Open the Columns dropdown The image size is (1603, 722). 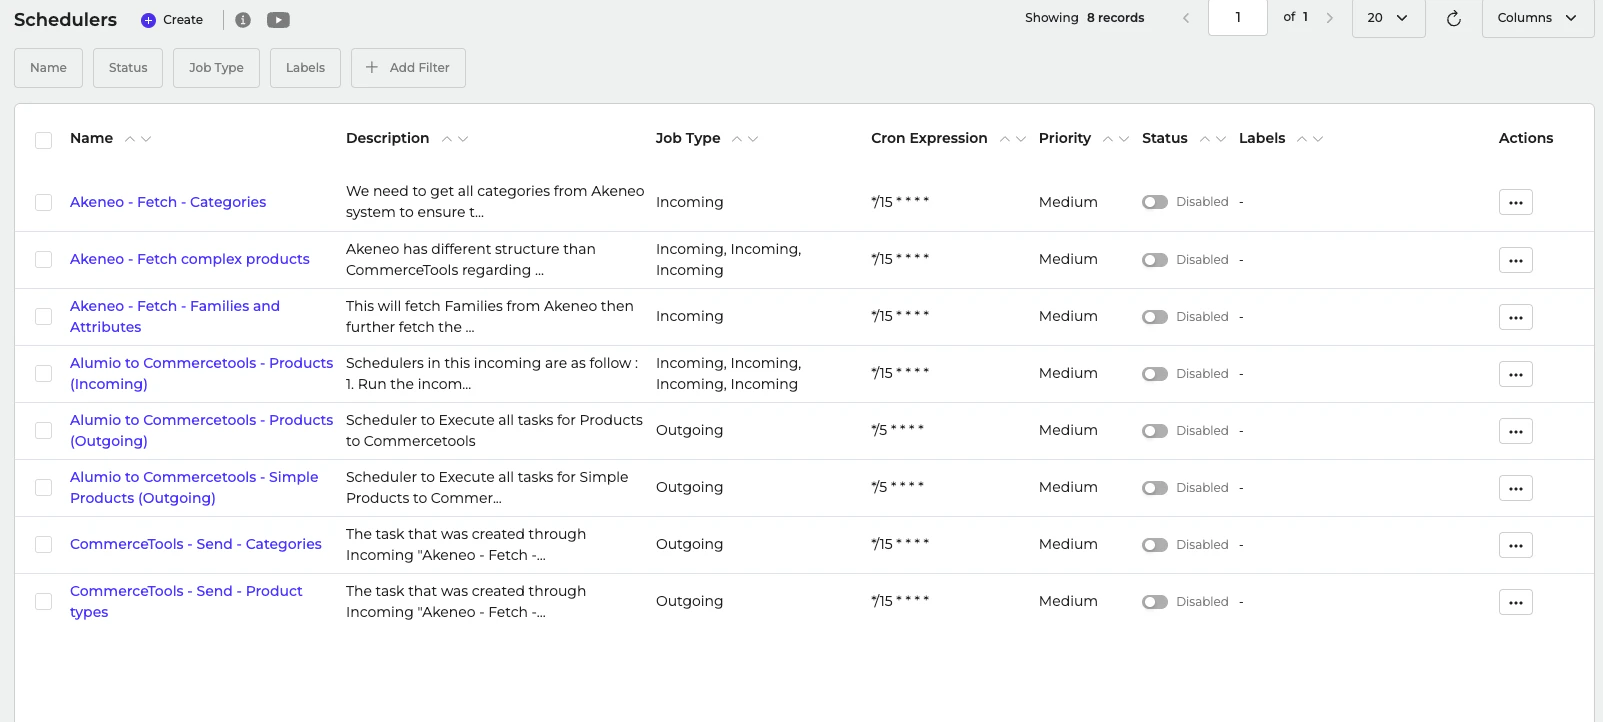[1536, 18]
